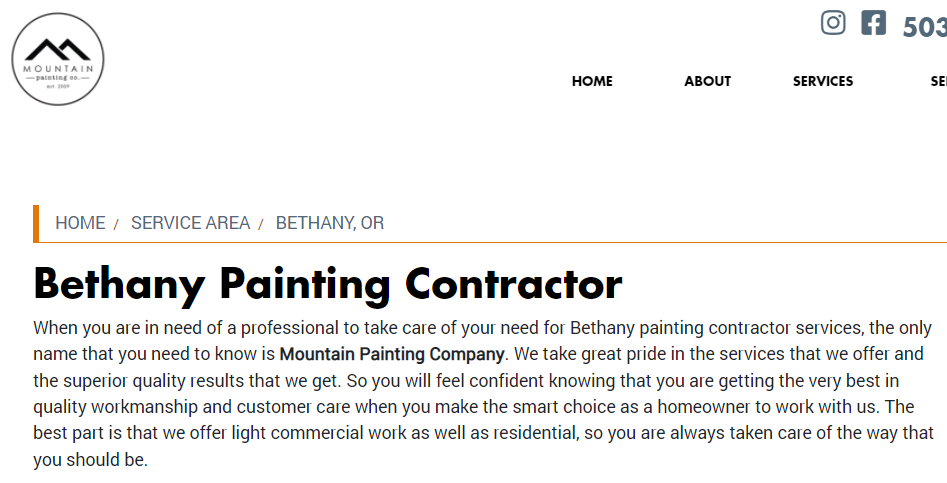The image size is (947, 483).
Task: Open the Facebook page icon
Action: (873, 23)
